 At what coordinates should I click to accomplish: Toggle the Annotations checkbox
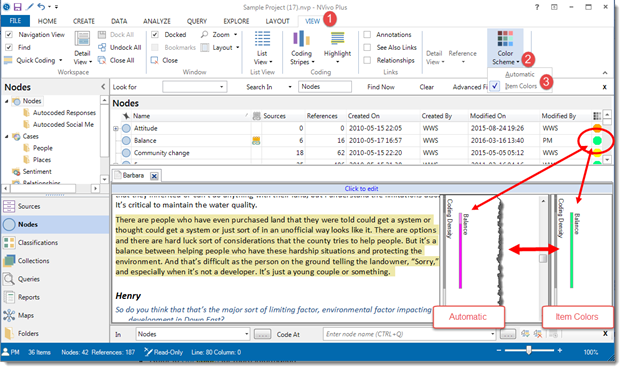pos(367,35)
